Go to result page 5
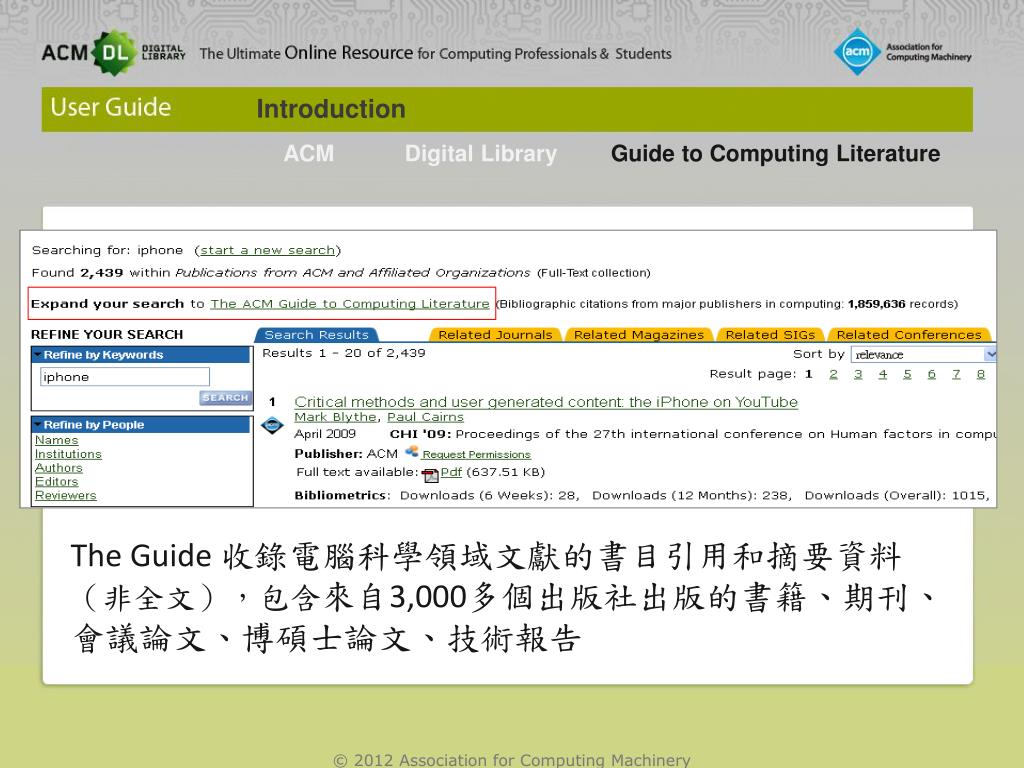This screenshot has width=1024, height=768. (x=907, y=374)
